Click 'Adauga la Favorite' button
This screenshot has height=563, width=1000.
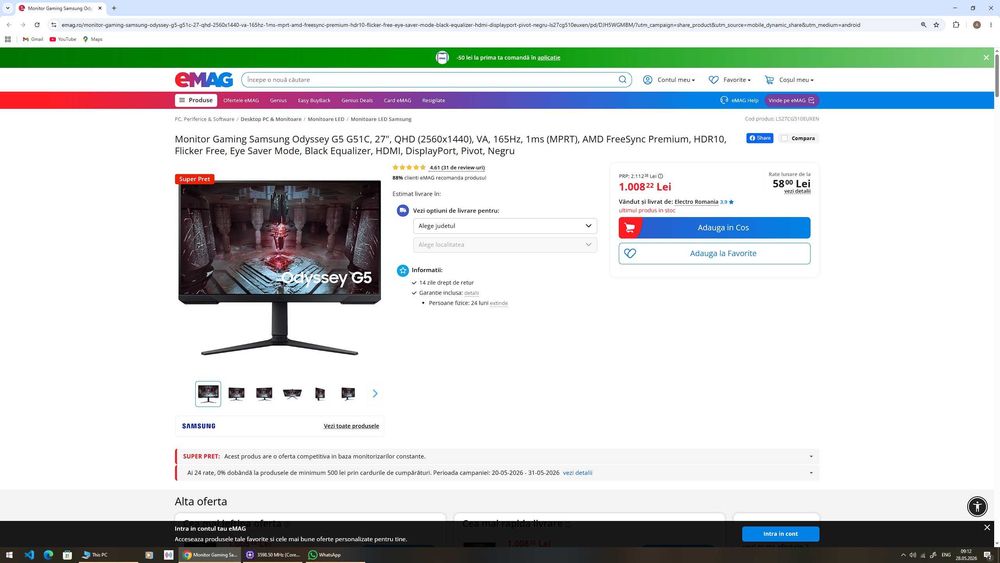714,253
